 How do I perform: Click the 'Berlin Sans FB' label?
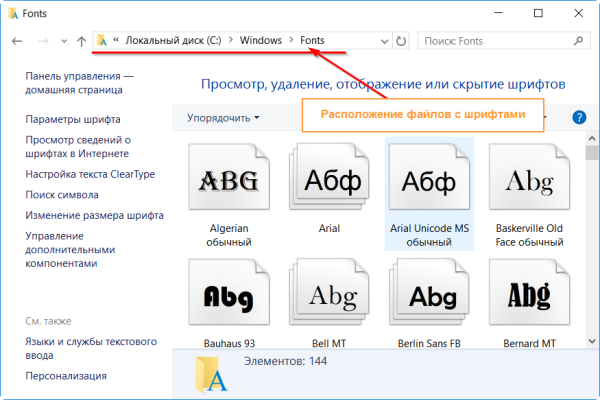[x=429, y=343]
